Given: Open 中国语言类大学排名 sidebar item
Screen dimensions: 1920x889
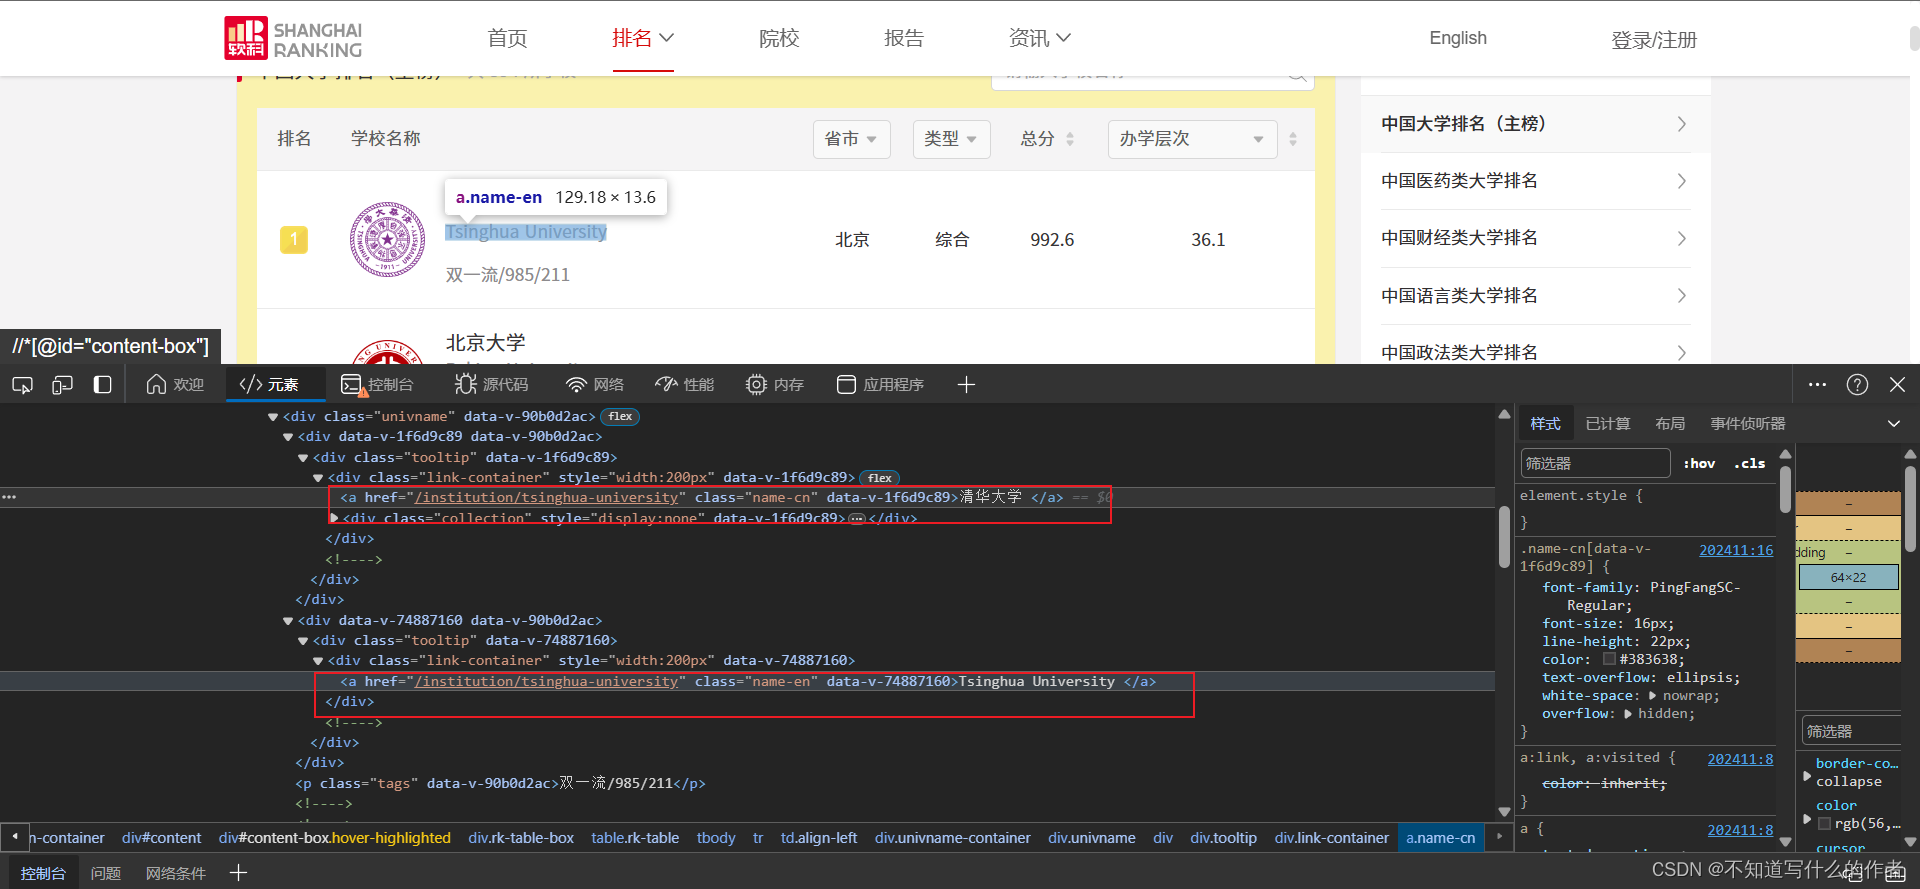Looking at the screenshot, I should [x=1535, y=296].
